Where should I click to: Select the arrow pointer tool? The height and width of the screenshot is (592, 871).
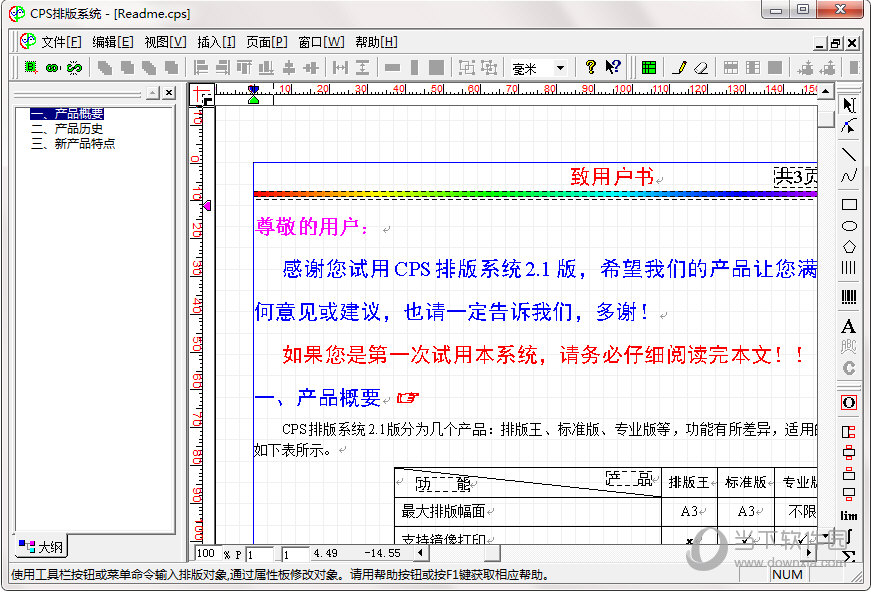coord(849,105)
